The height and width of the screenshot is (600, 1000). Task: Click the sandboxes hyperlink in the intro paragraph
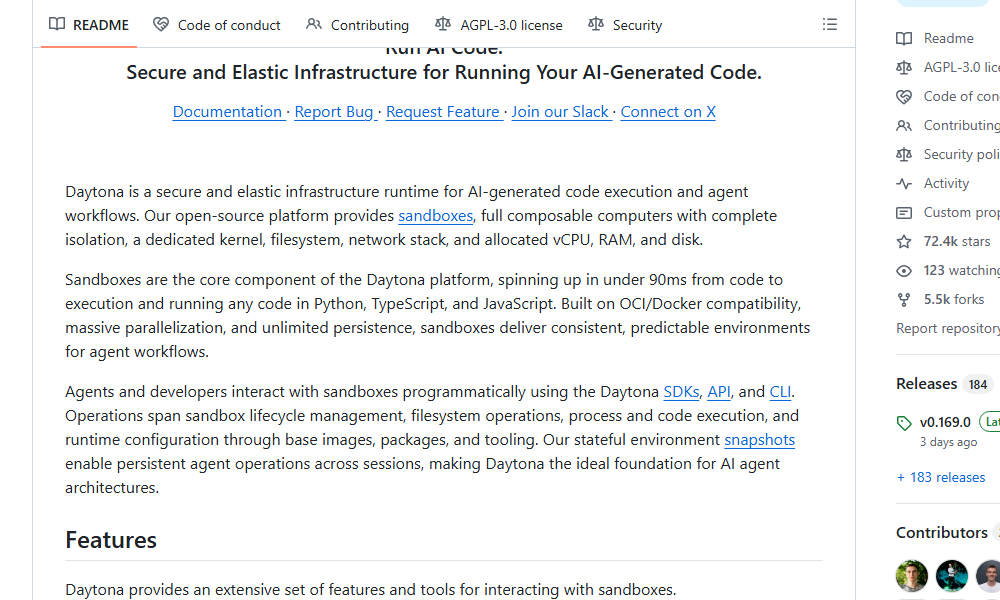click(x=435, y=215)
